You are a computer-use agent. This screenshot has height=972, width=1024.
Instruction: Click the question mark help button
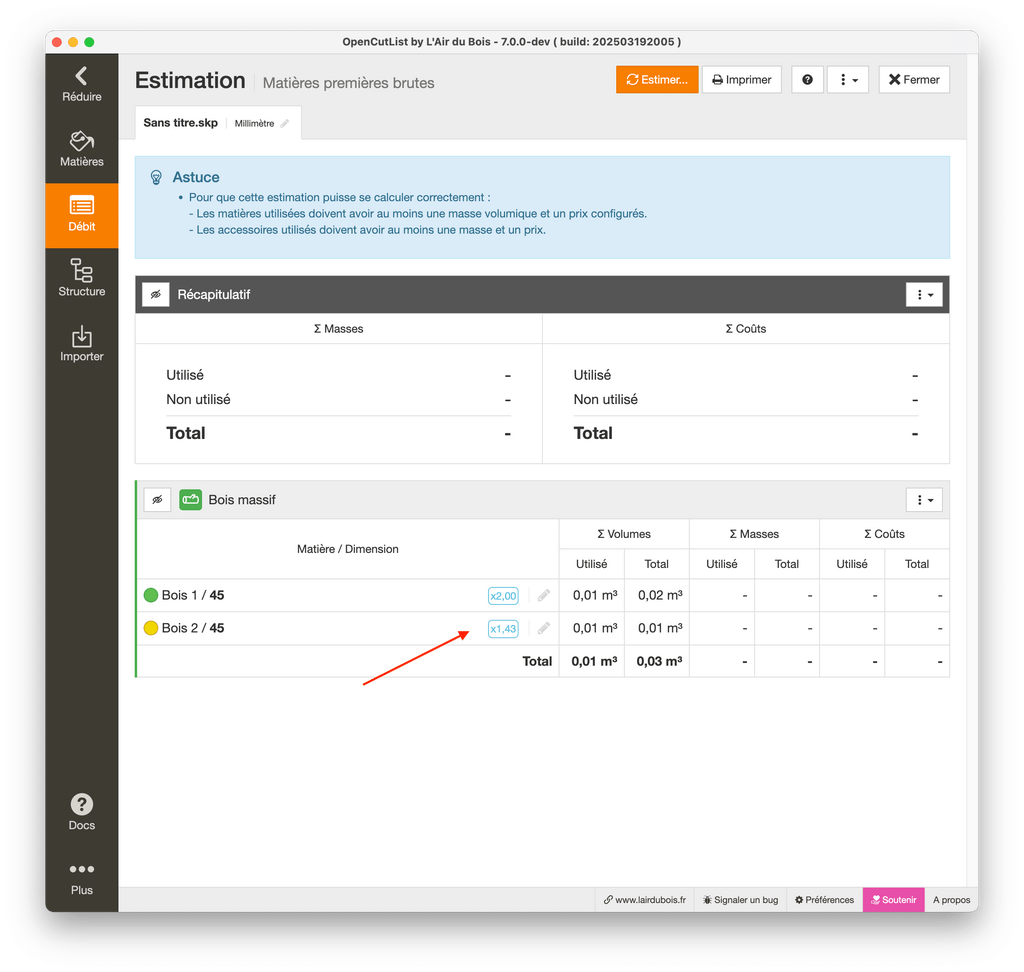pyautogui.click(x=807, y=80)
